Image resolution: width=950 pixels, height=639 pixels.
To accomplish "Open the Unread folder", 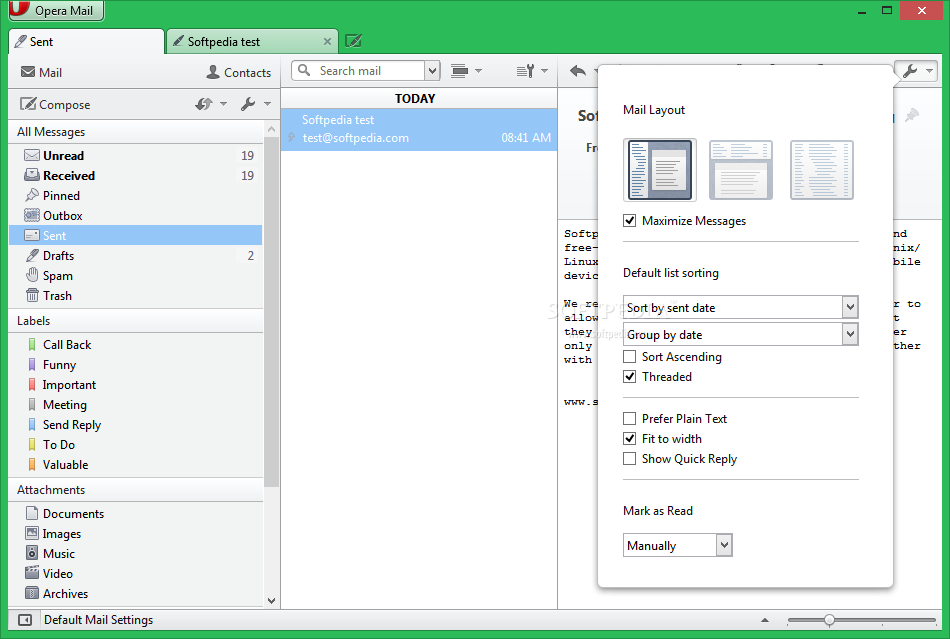I will point(136,156).
